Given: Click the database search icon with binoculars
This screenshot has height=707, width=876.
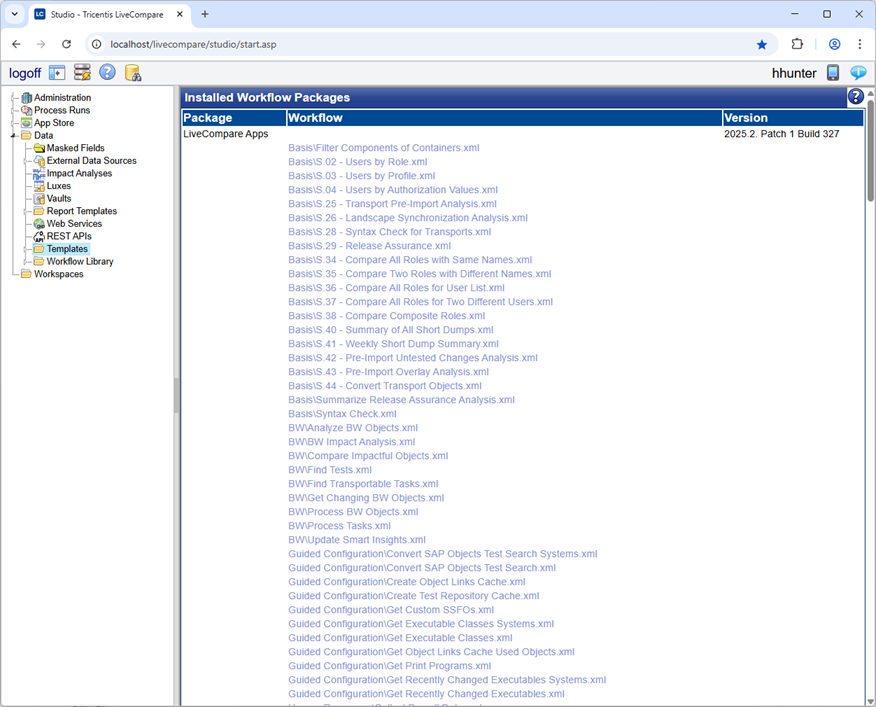Looking at the screenshot, I should 132,73.
